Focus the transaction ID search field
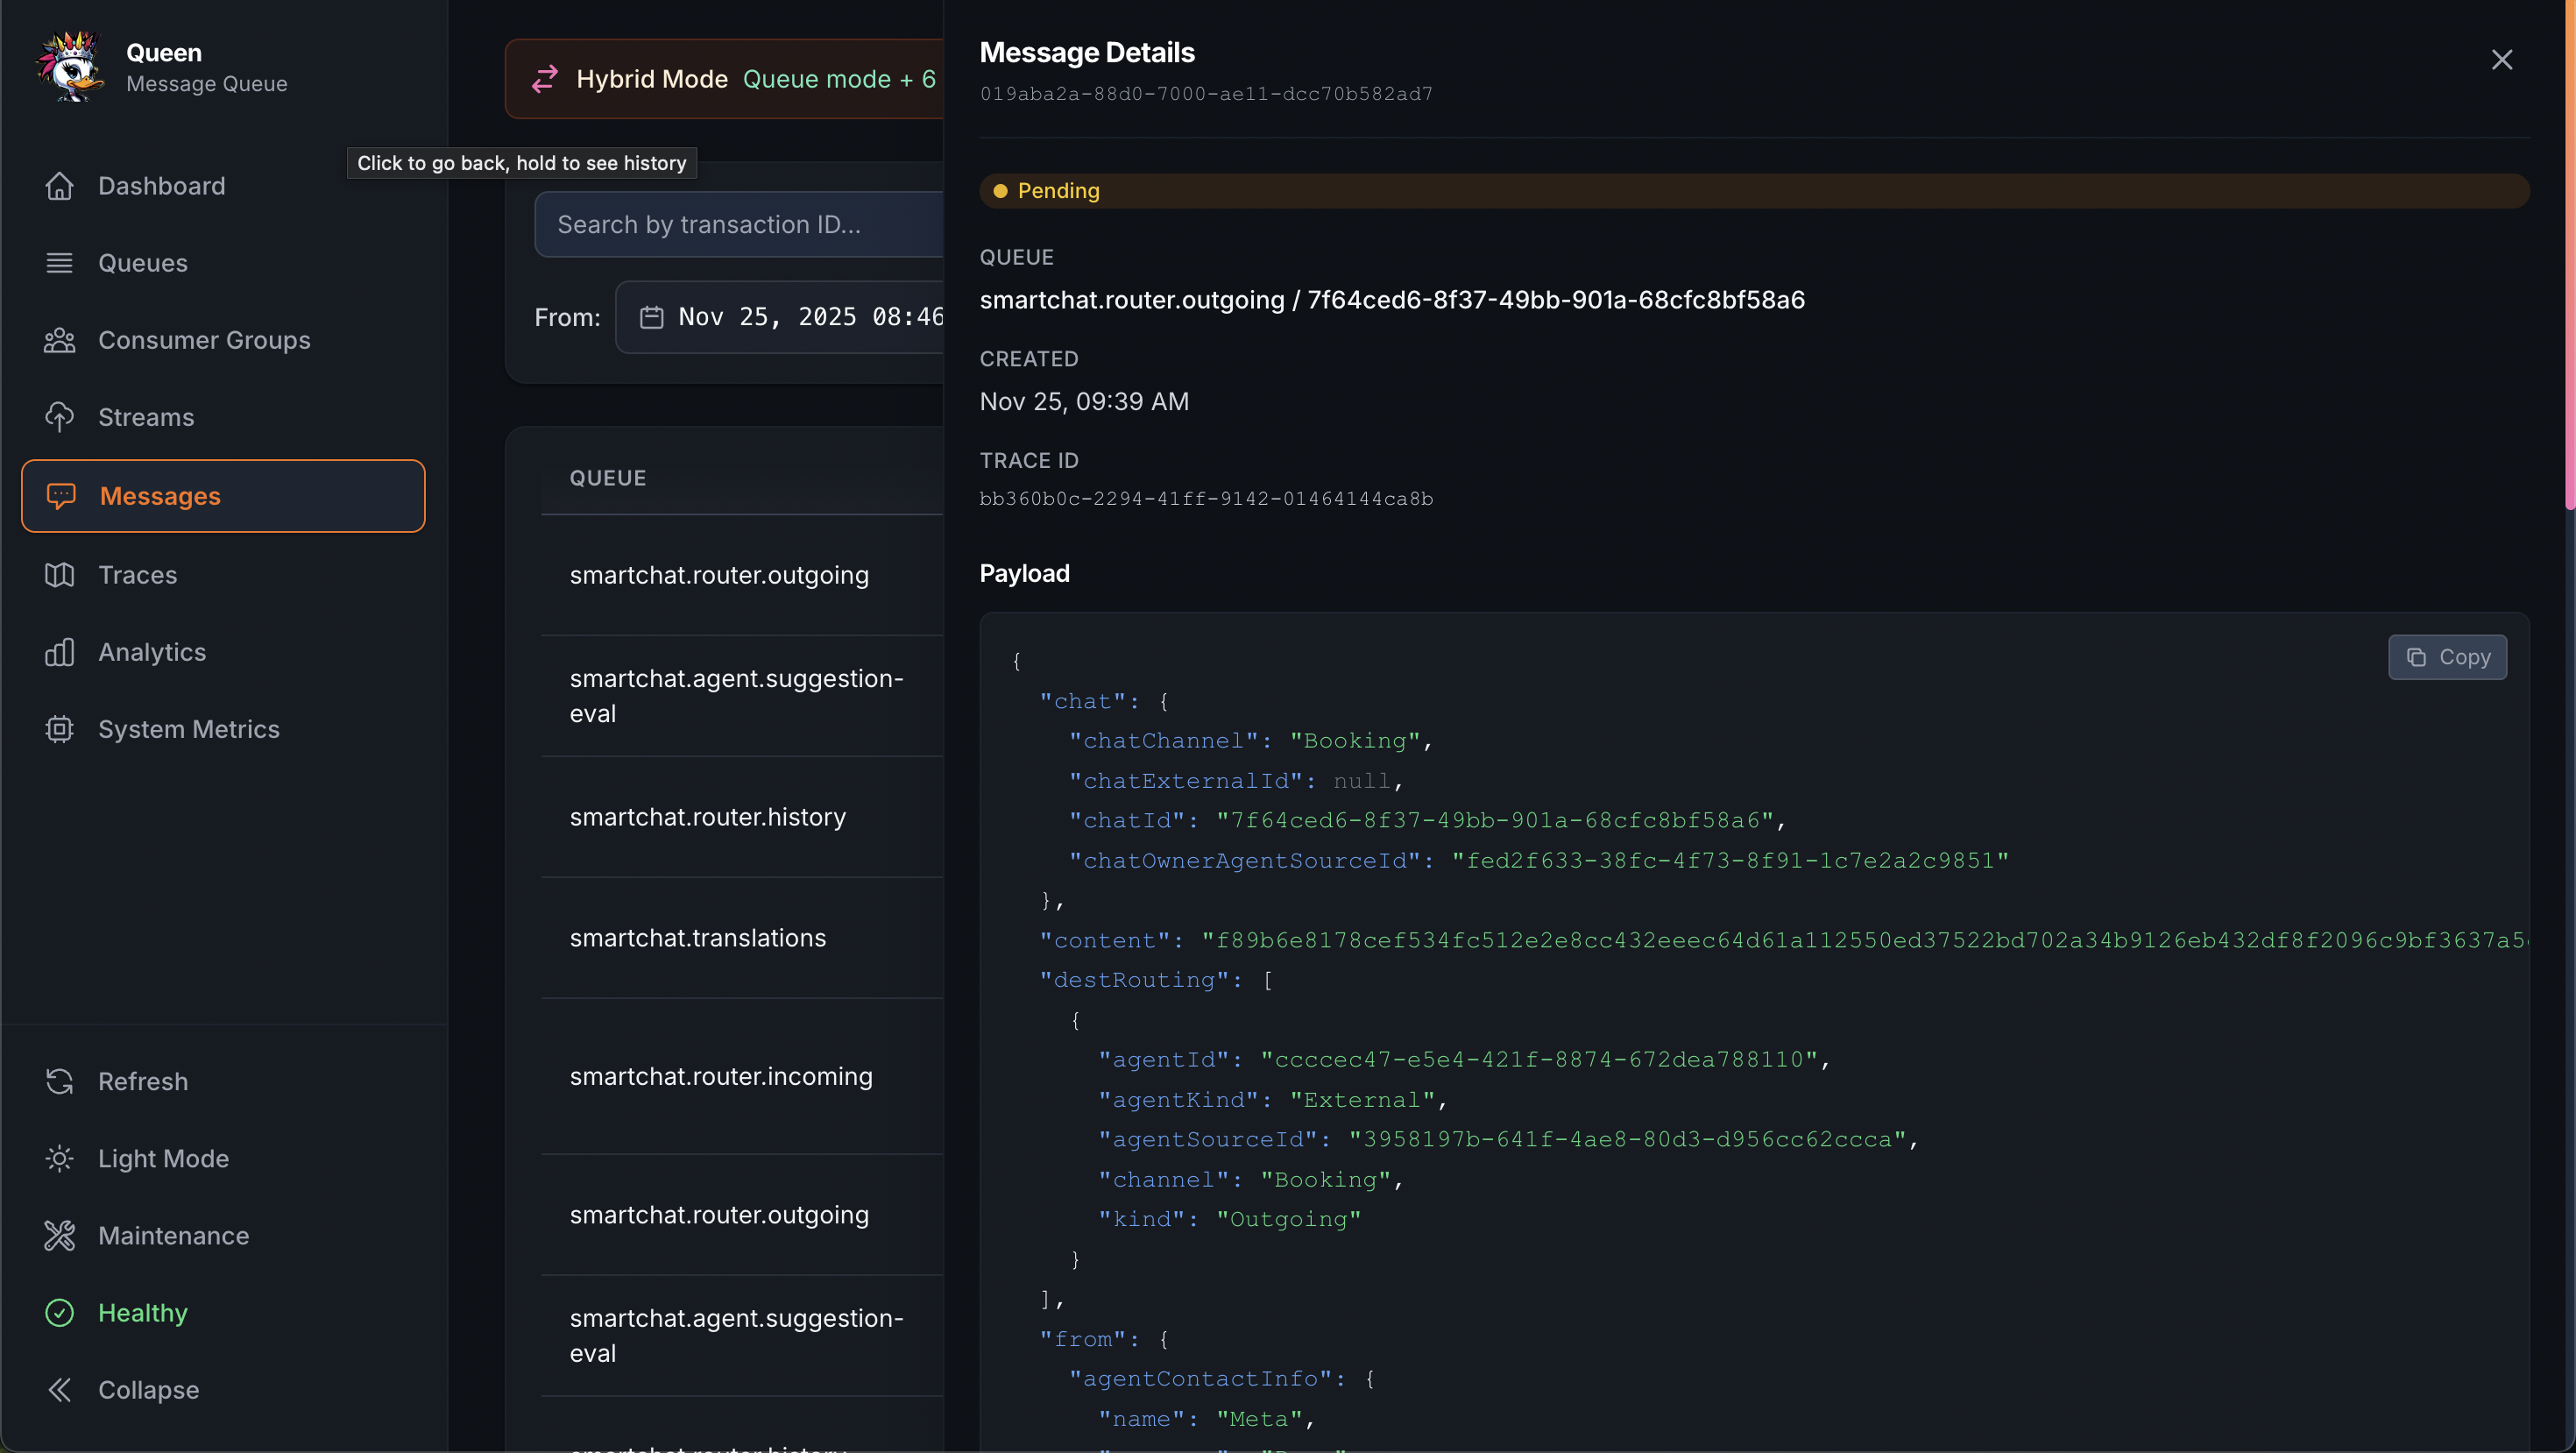Viewport: 2576px width, 1453px height. [x=740, y=225]
